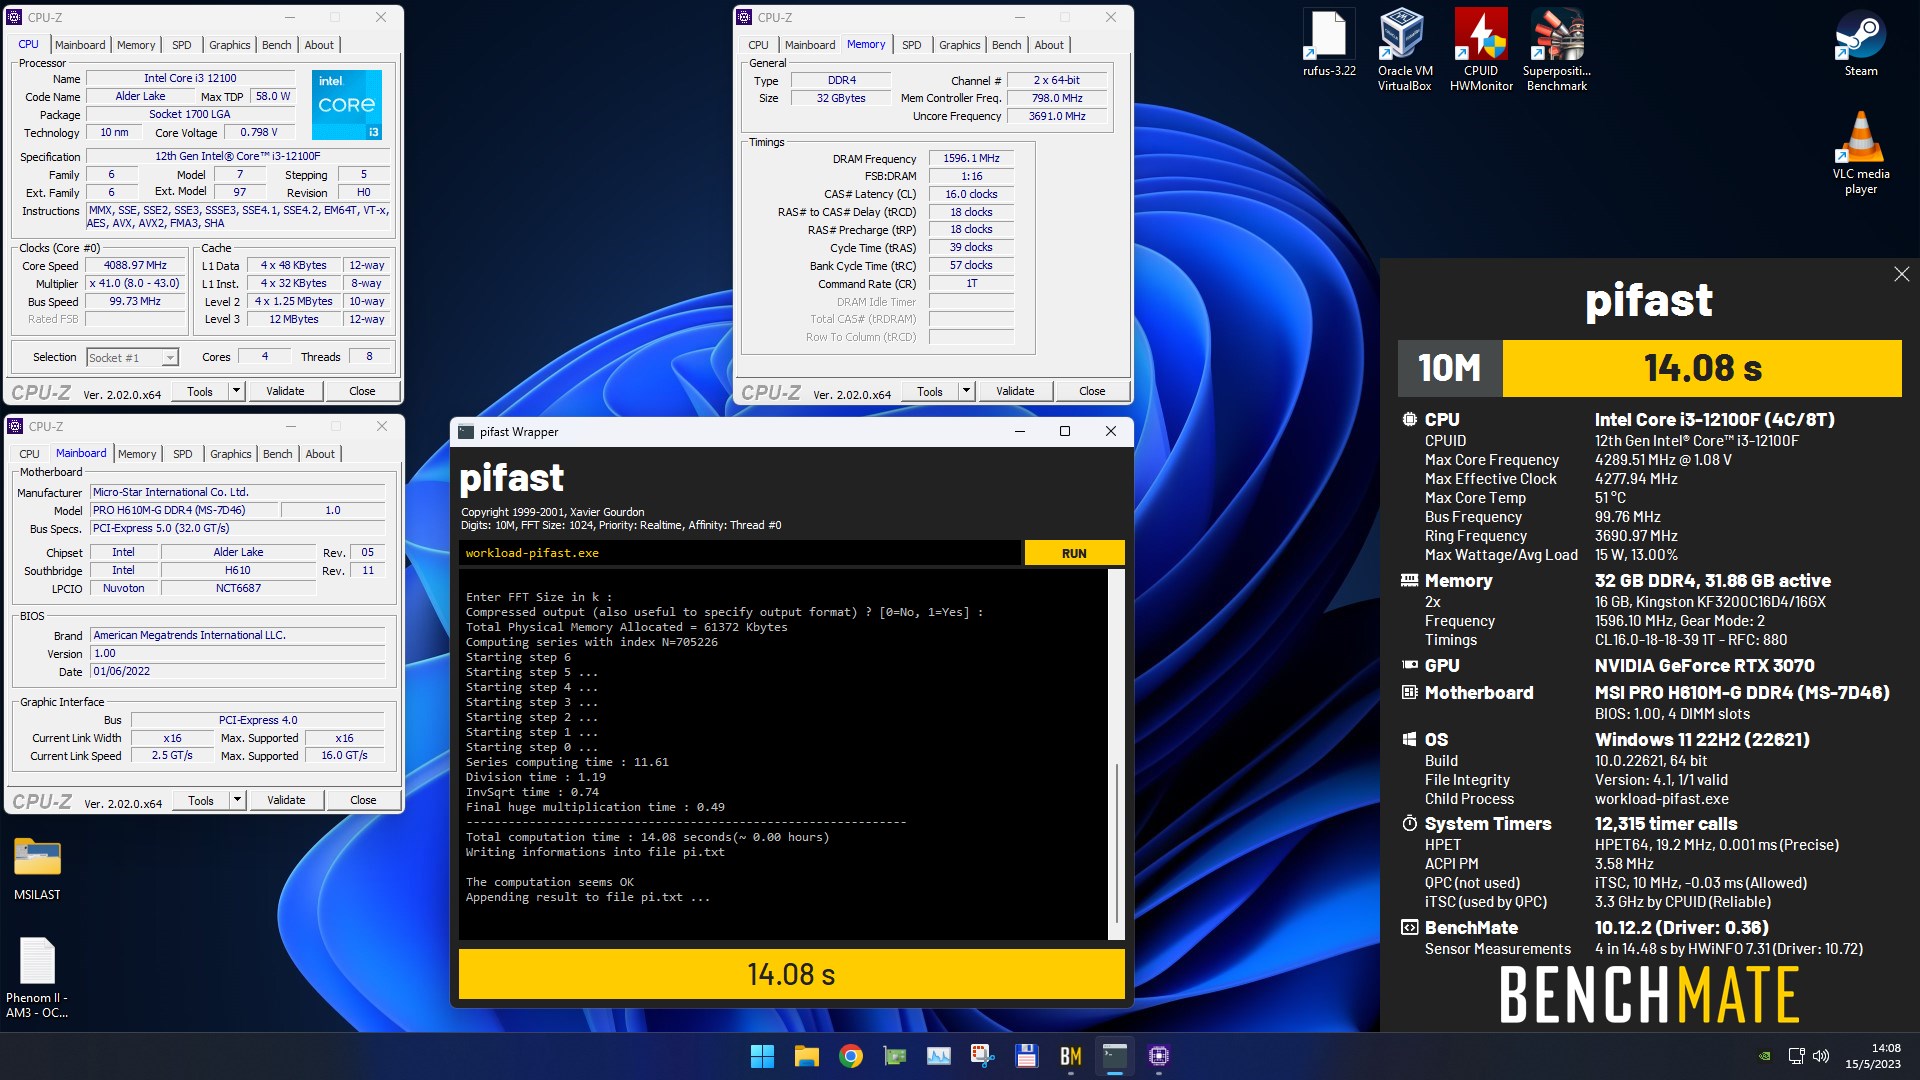Expand Tools dropdown arrow in CPU window
Viewport: 1920px width, 1080px height.
[x=237, y=391]
